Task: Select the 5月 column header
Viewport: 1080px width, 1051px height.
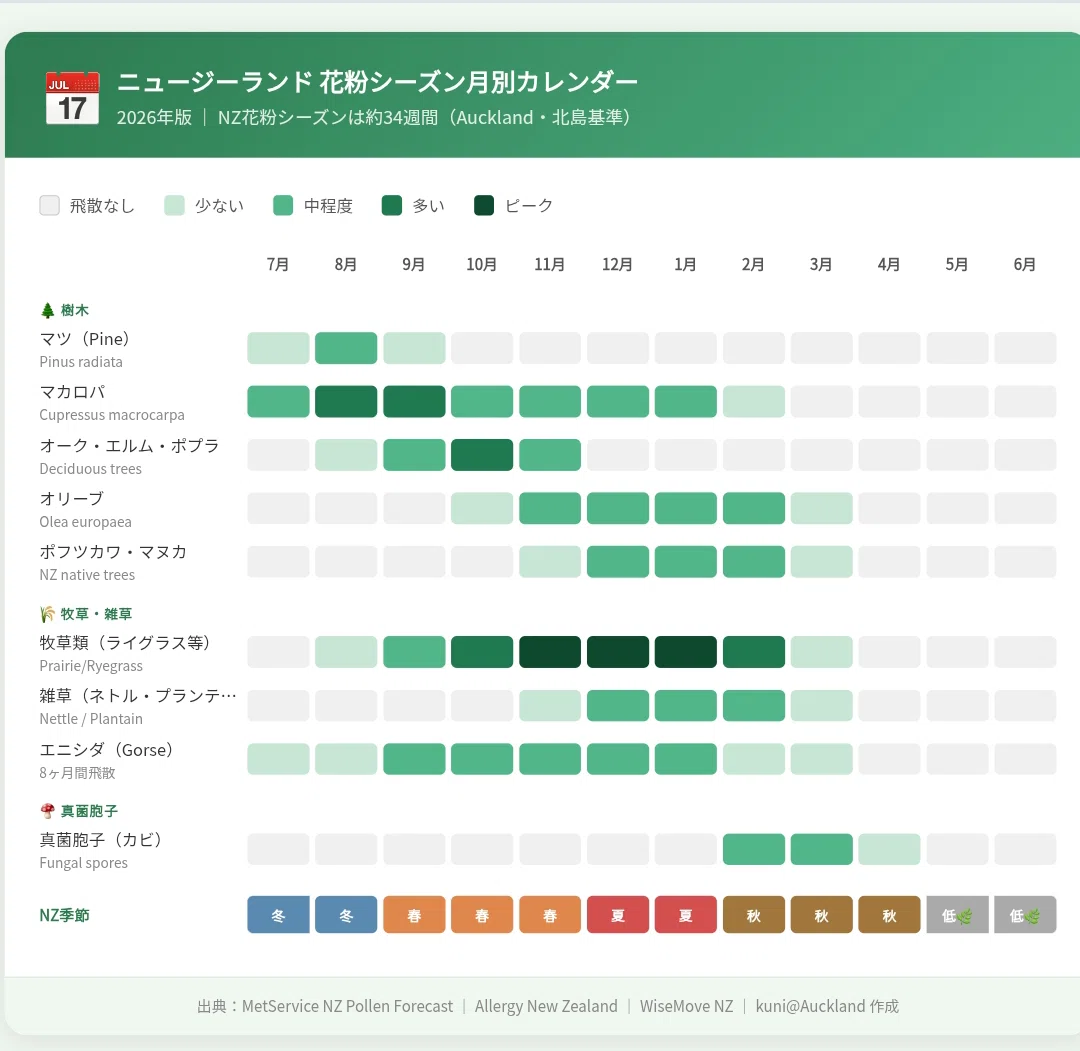Action: coord(957,264)
